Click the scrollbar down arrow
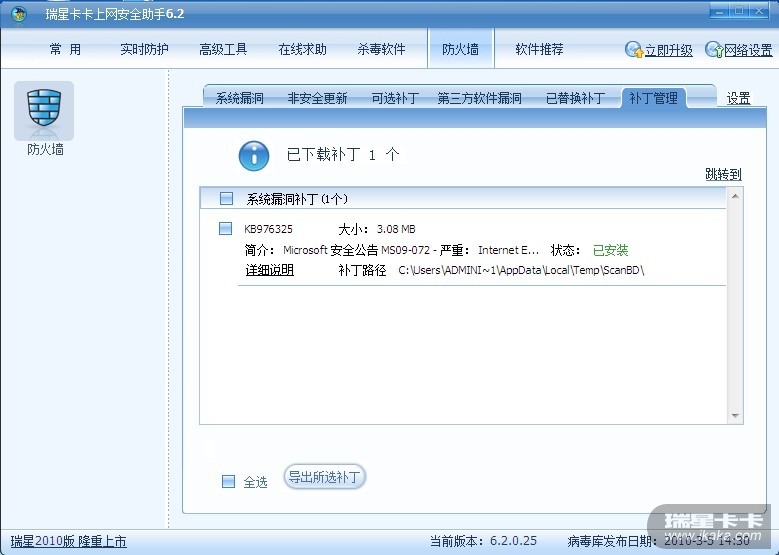 735,416
